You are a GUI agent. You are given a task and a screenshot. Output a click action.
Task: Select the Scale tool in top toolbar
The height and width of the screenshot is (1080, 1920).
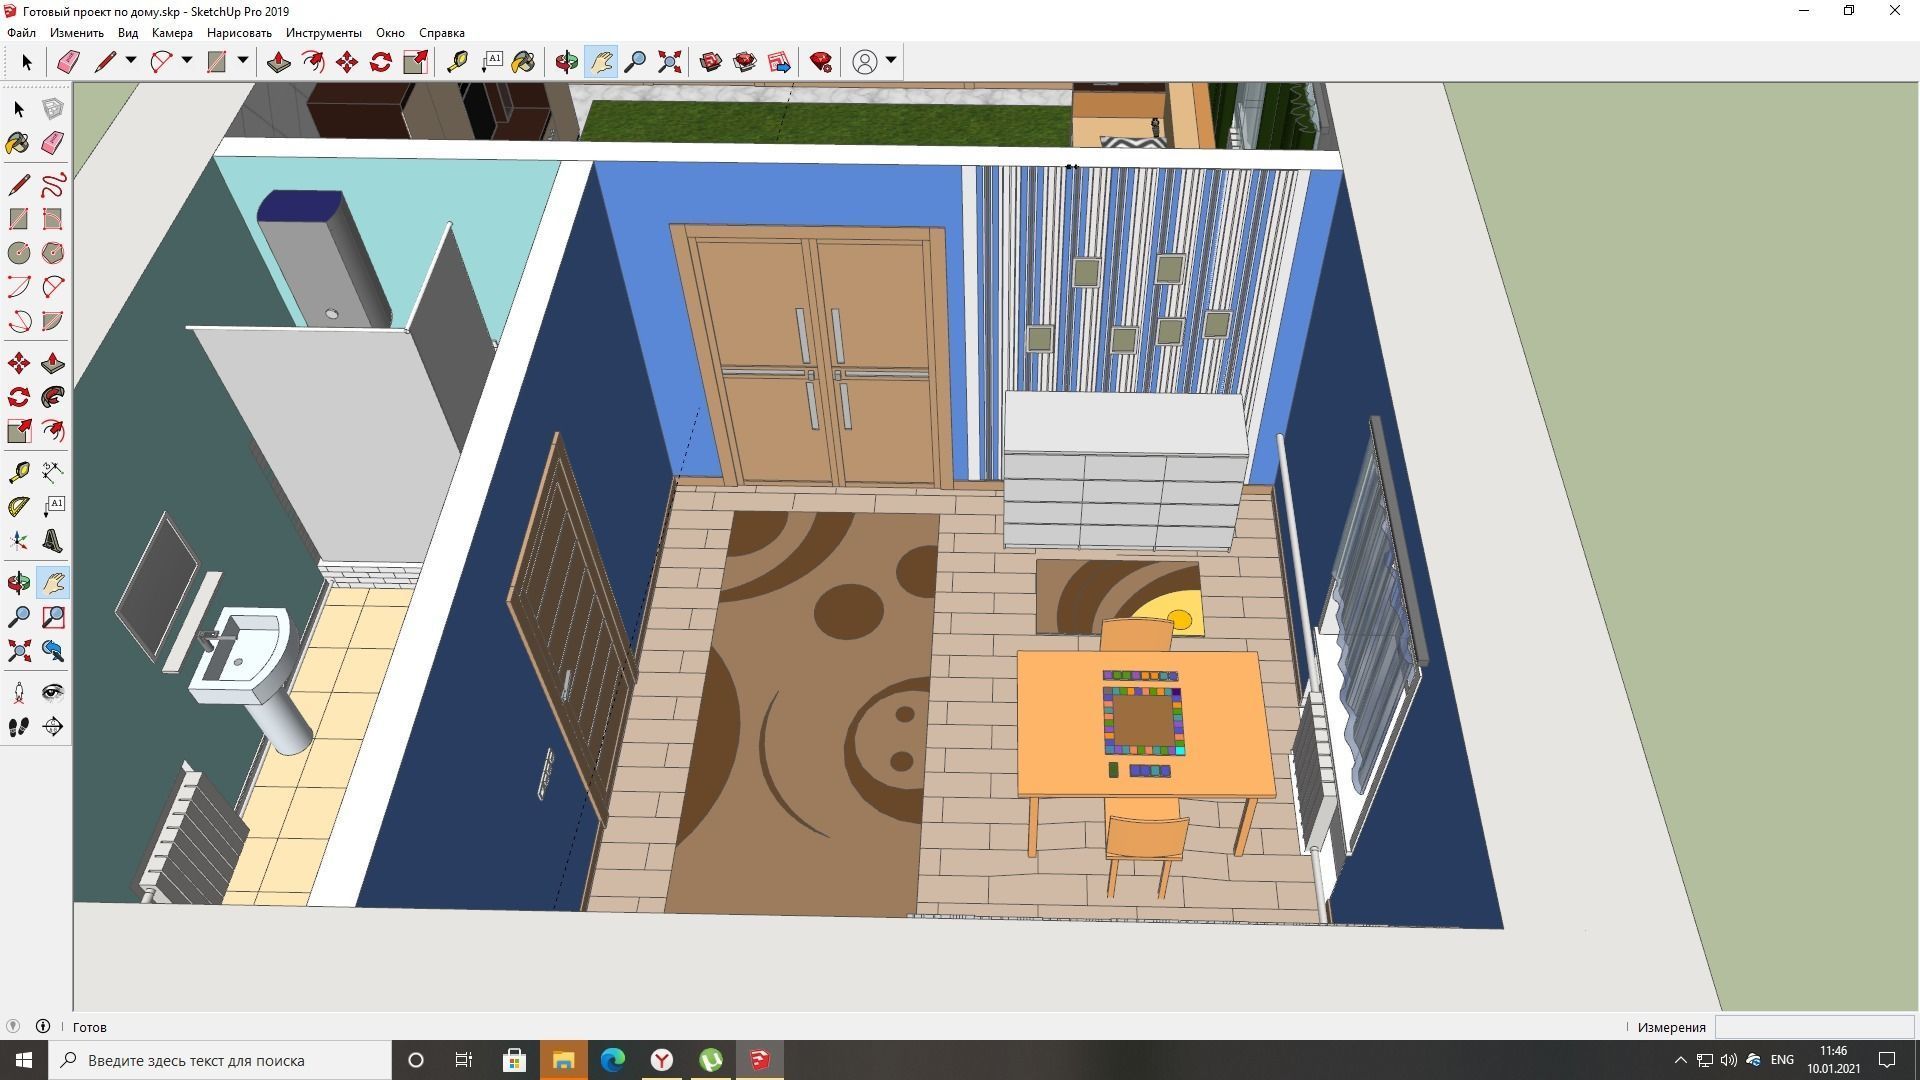click(415, 62)
